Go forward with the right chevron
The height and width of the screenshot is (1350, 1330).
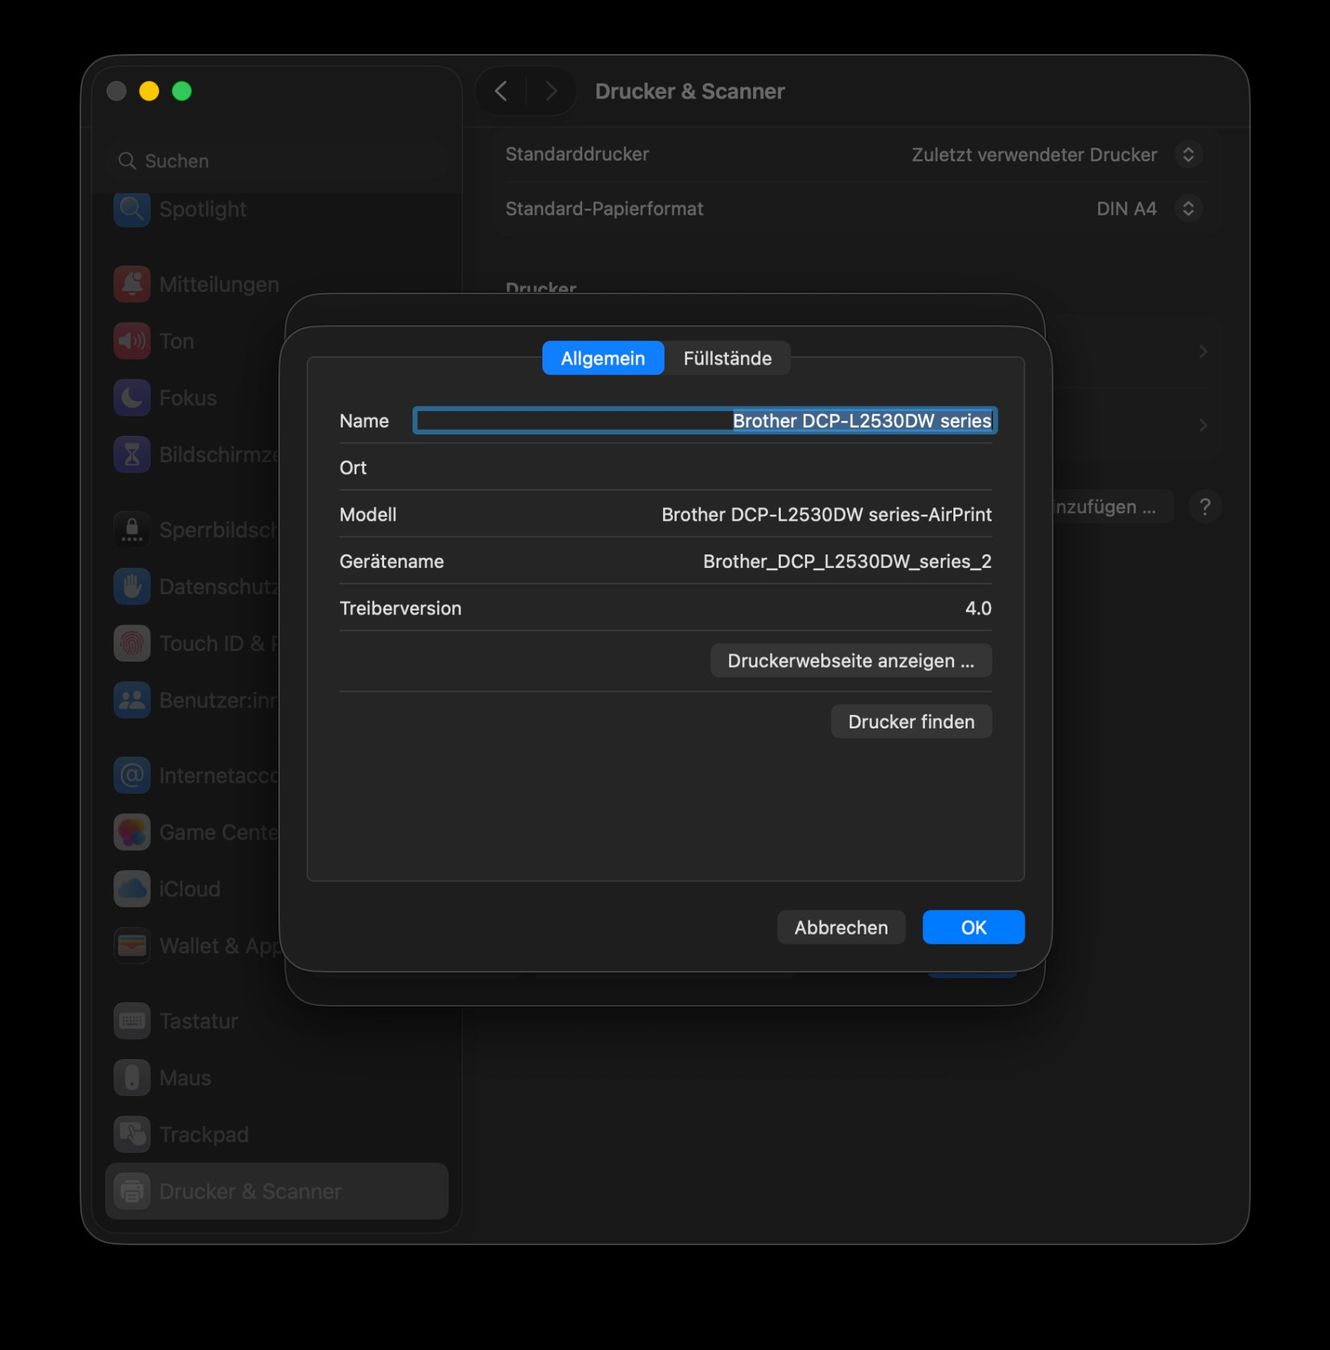point(551,91)
